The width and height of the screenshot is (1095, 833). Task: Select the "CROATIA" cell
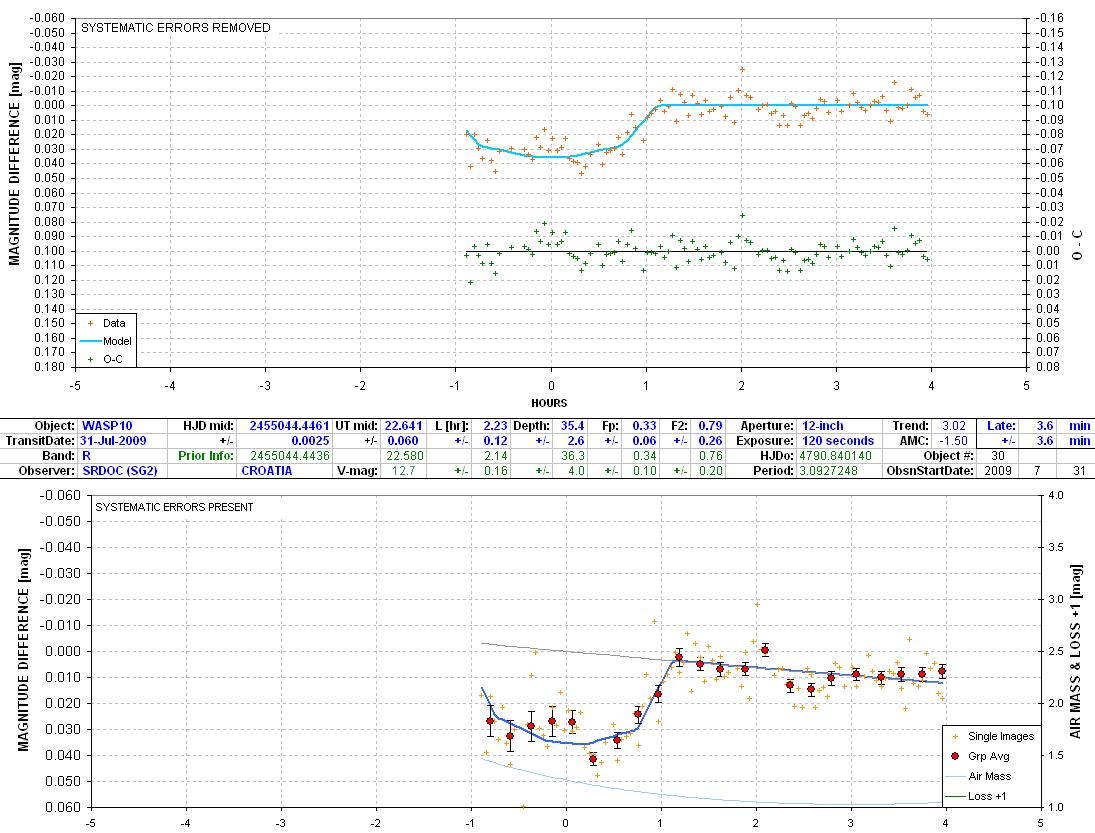267,471
